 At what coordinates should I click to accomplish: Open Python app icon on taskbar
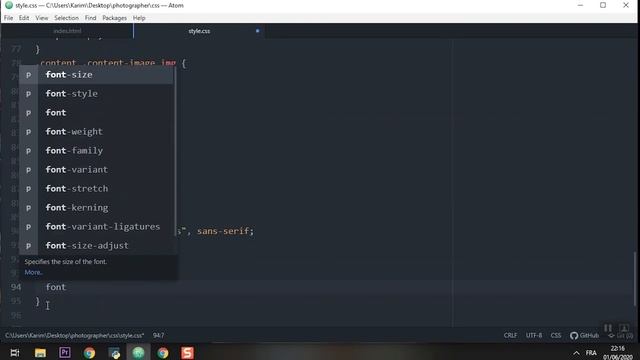(x=114, y=353)
